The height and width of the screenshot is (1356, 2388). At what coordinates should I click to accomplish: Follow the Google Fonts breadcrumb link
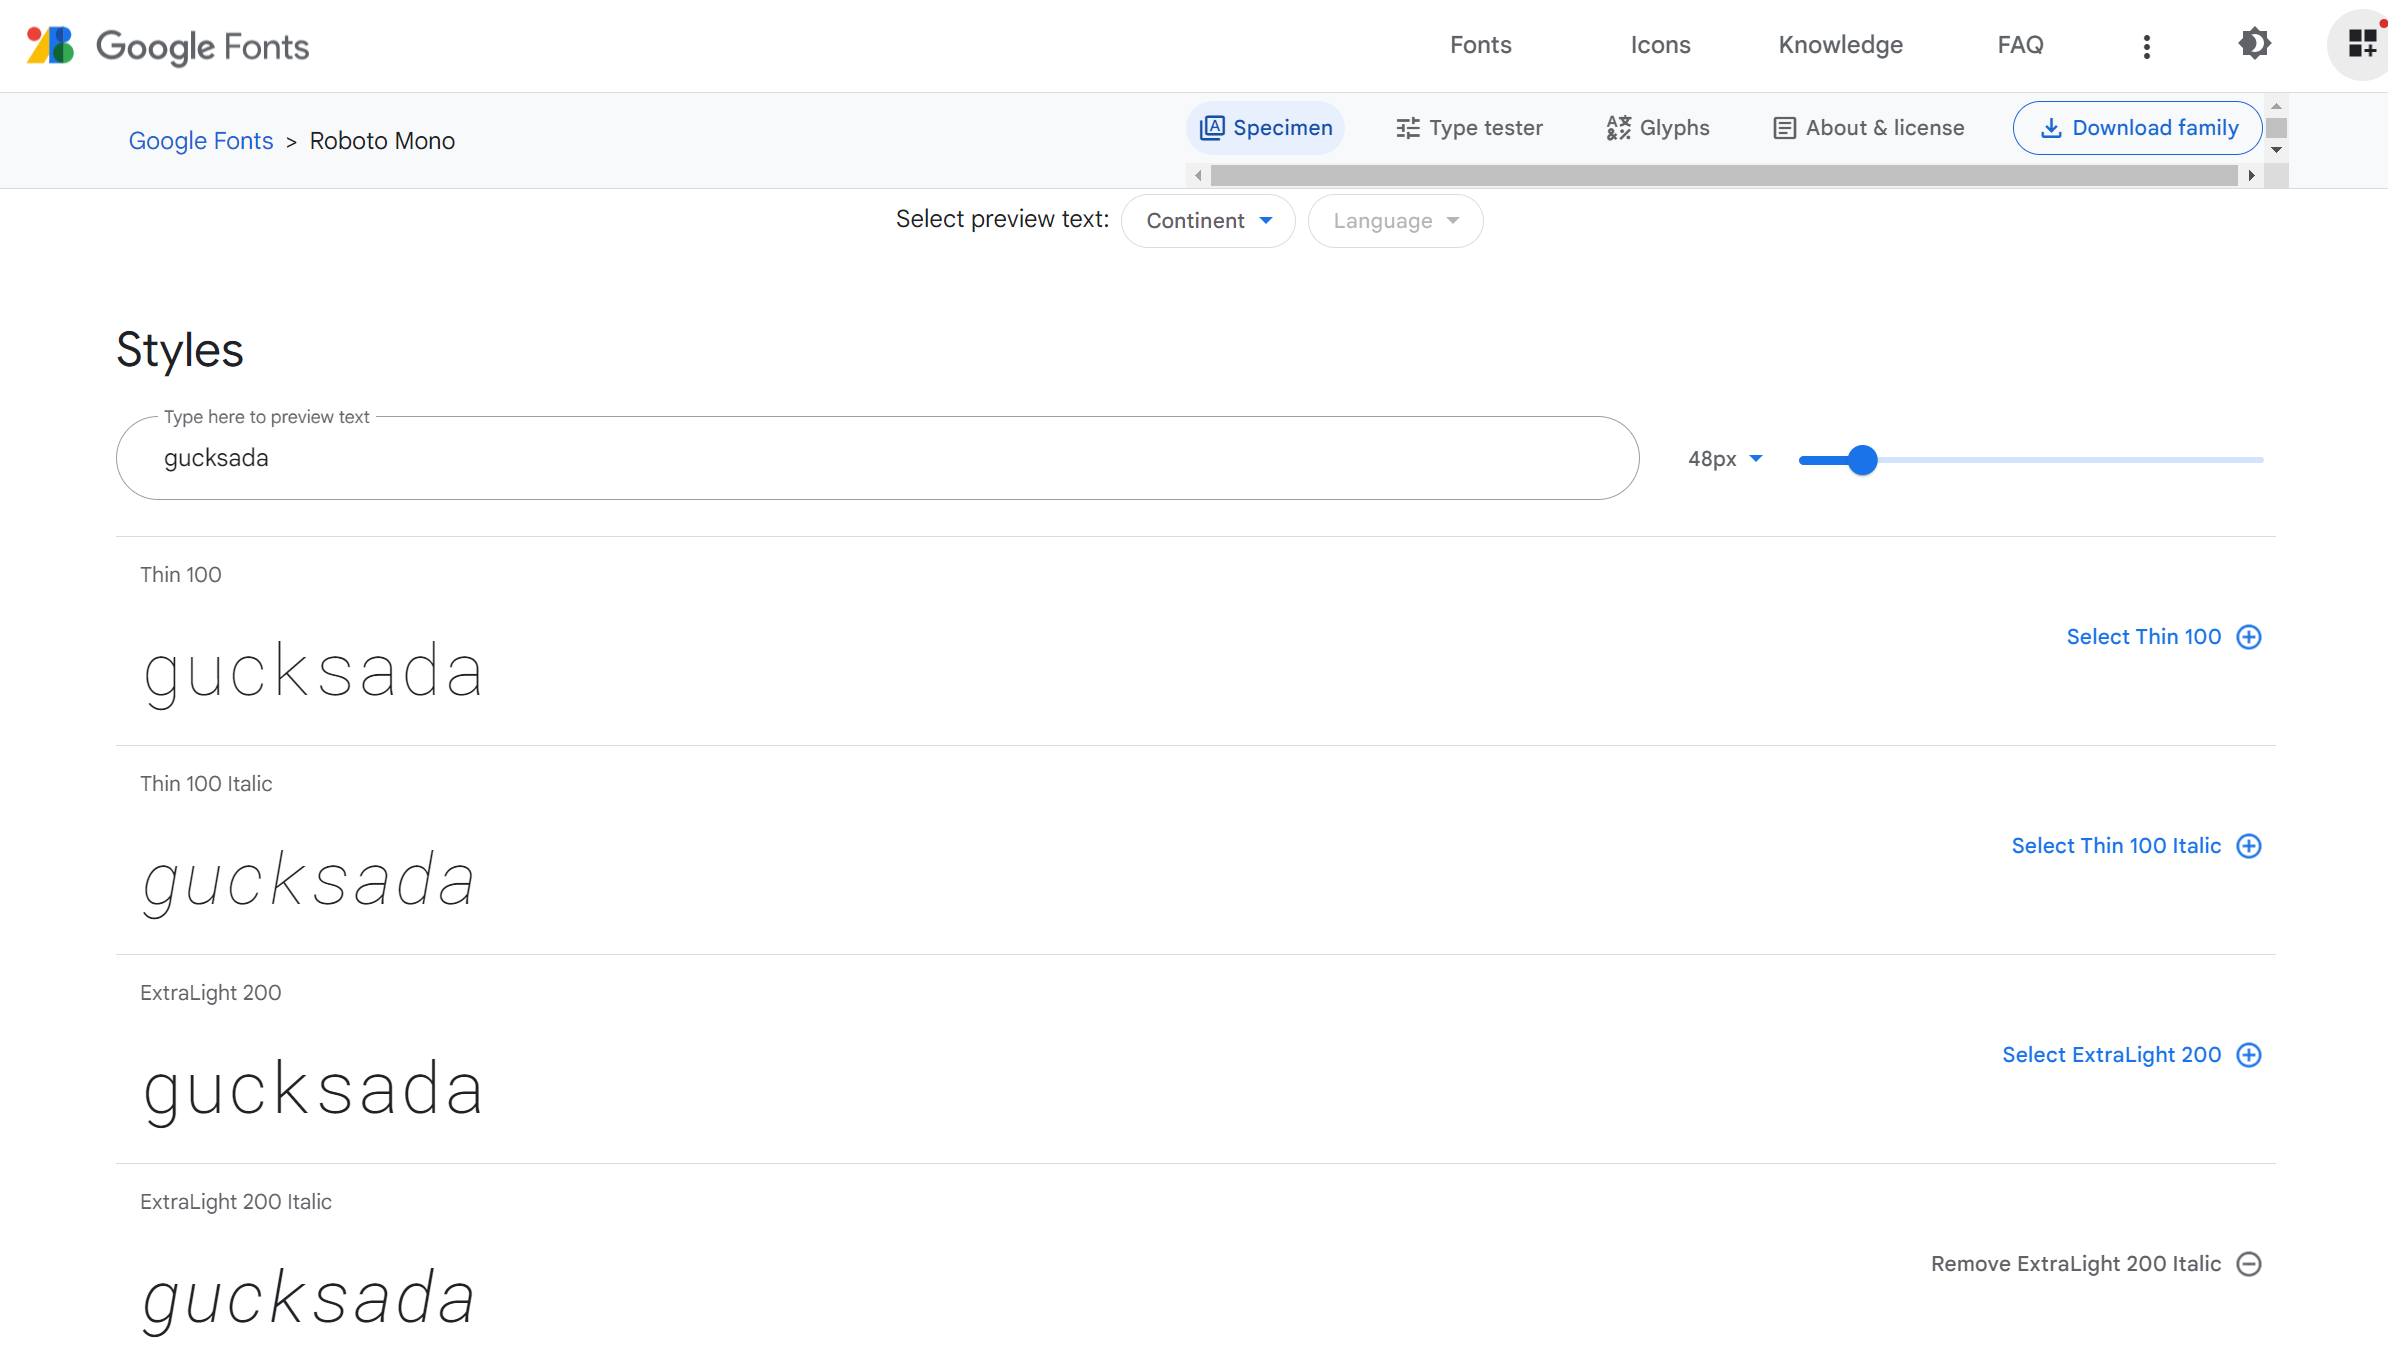pyautogui.click(x=201, y=141)
